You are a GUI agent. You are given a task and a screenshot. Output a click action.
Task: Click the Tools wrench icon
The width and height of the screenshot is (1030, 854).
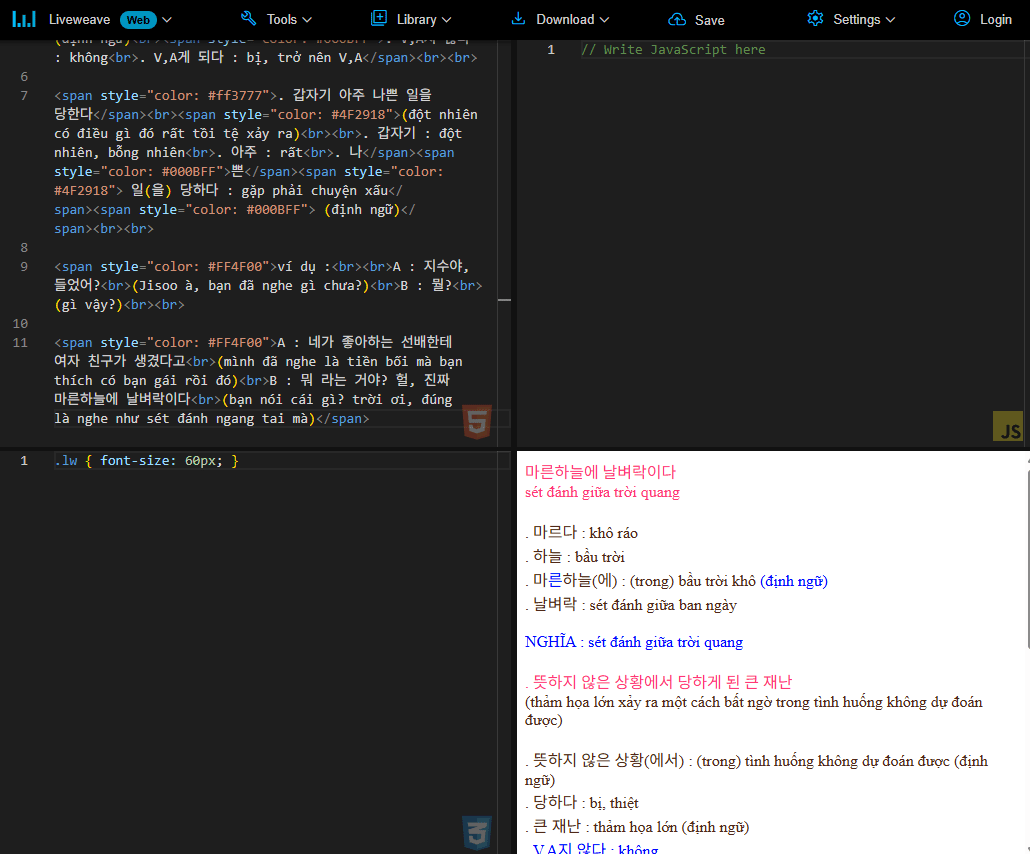coord(249,19)
